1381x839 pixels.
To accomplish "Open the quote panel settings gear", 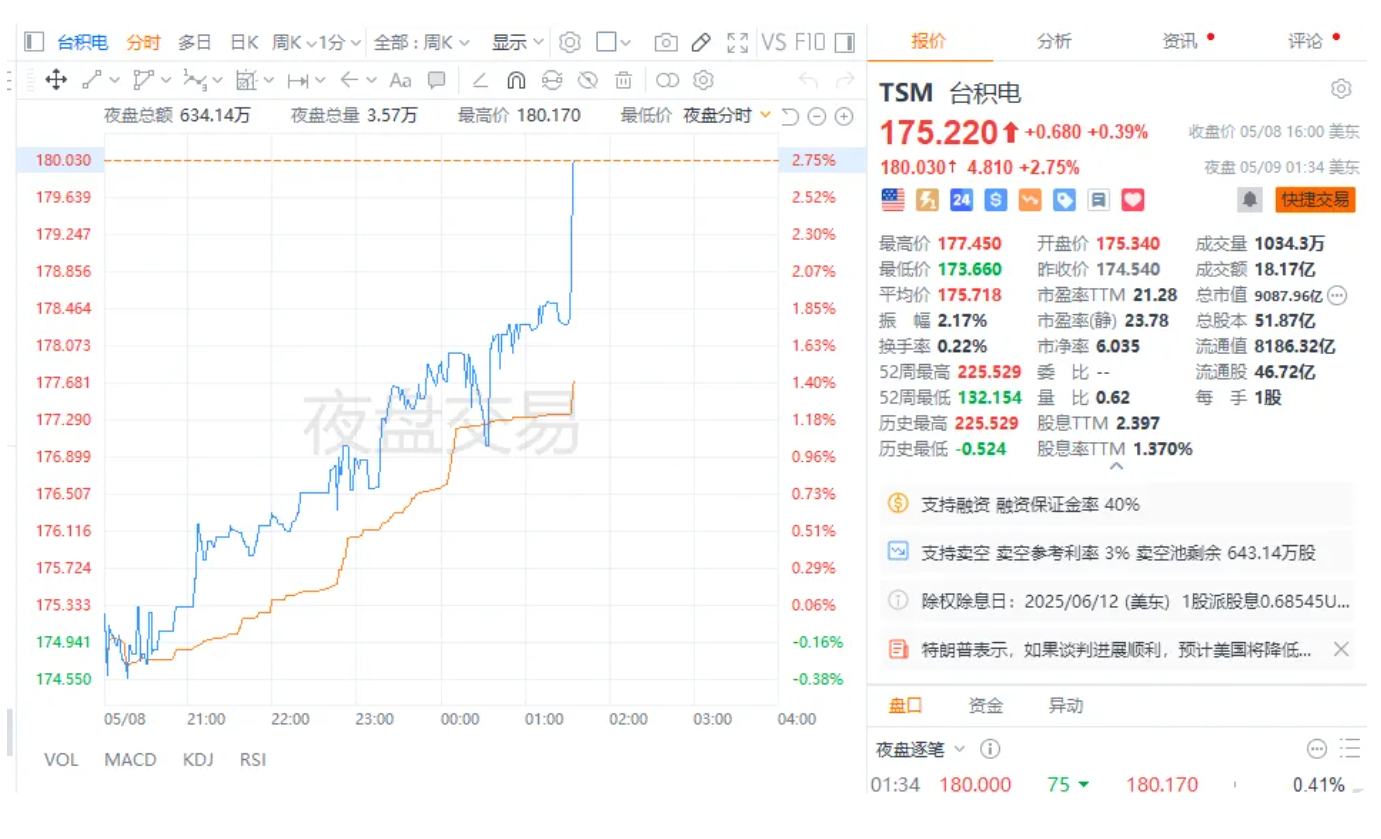I will click(x=1341, y=89).
